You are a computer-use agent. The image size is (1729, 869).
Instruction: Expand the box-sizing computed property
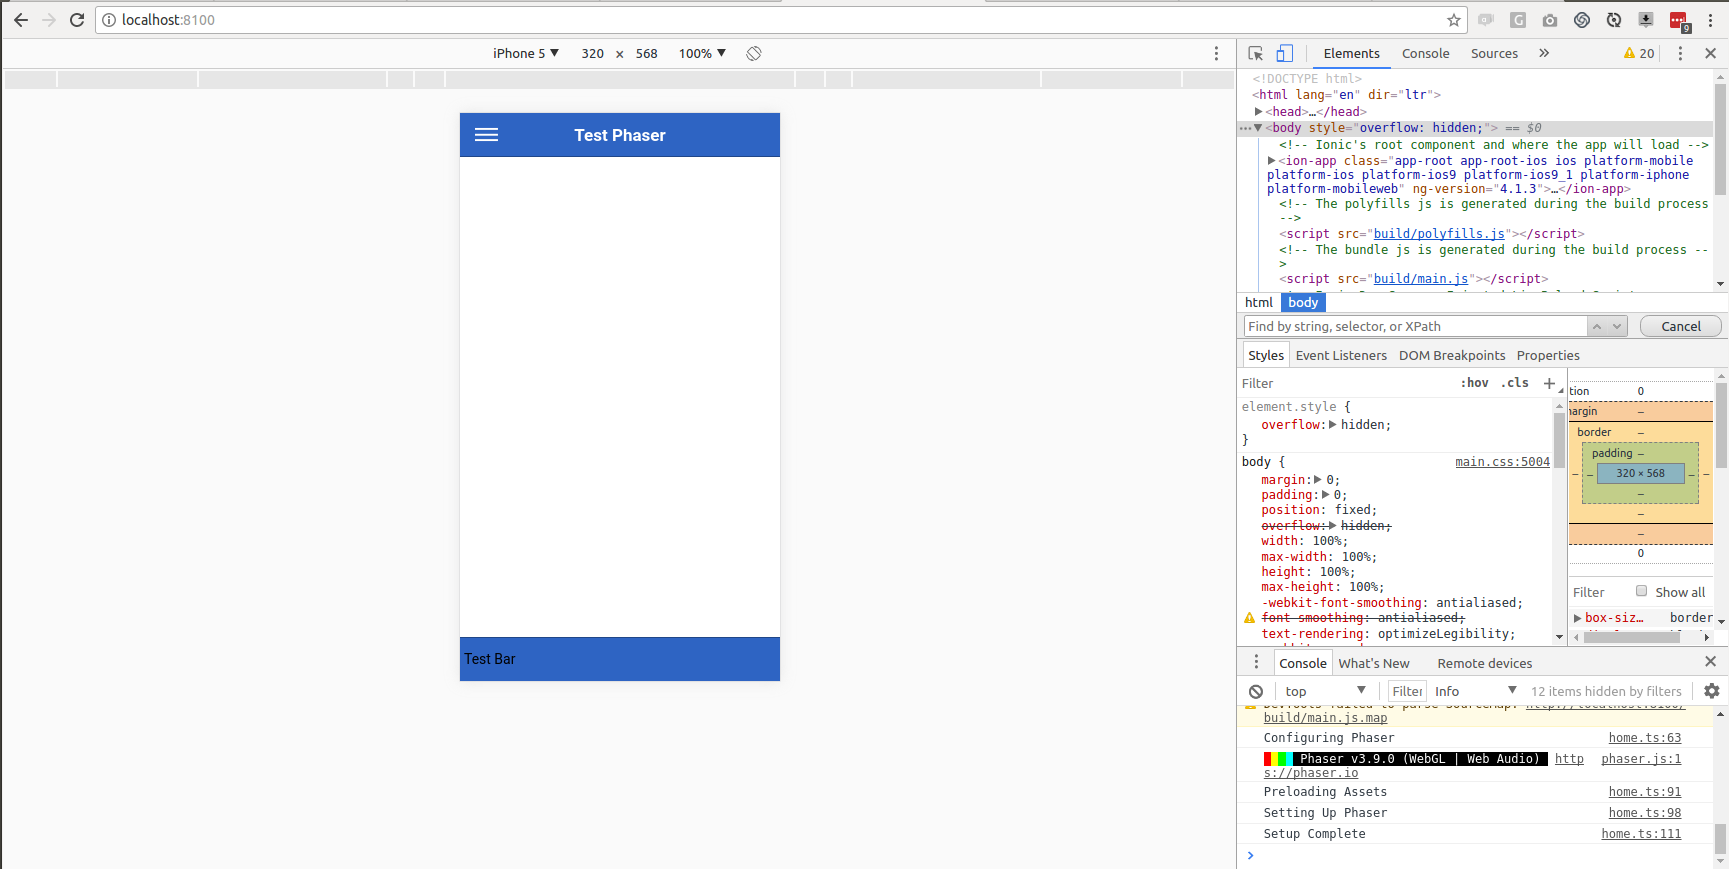tap(1578, 618)
